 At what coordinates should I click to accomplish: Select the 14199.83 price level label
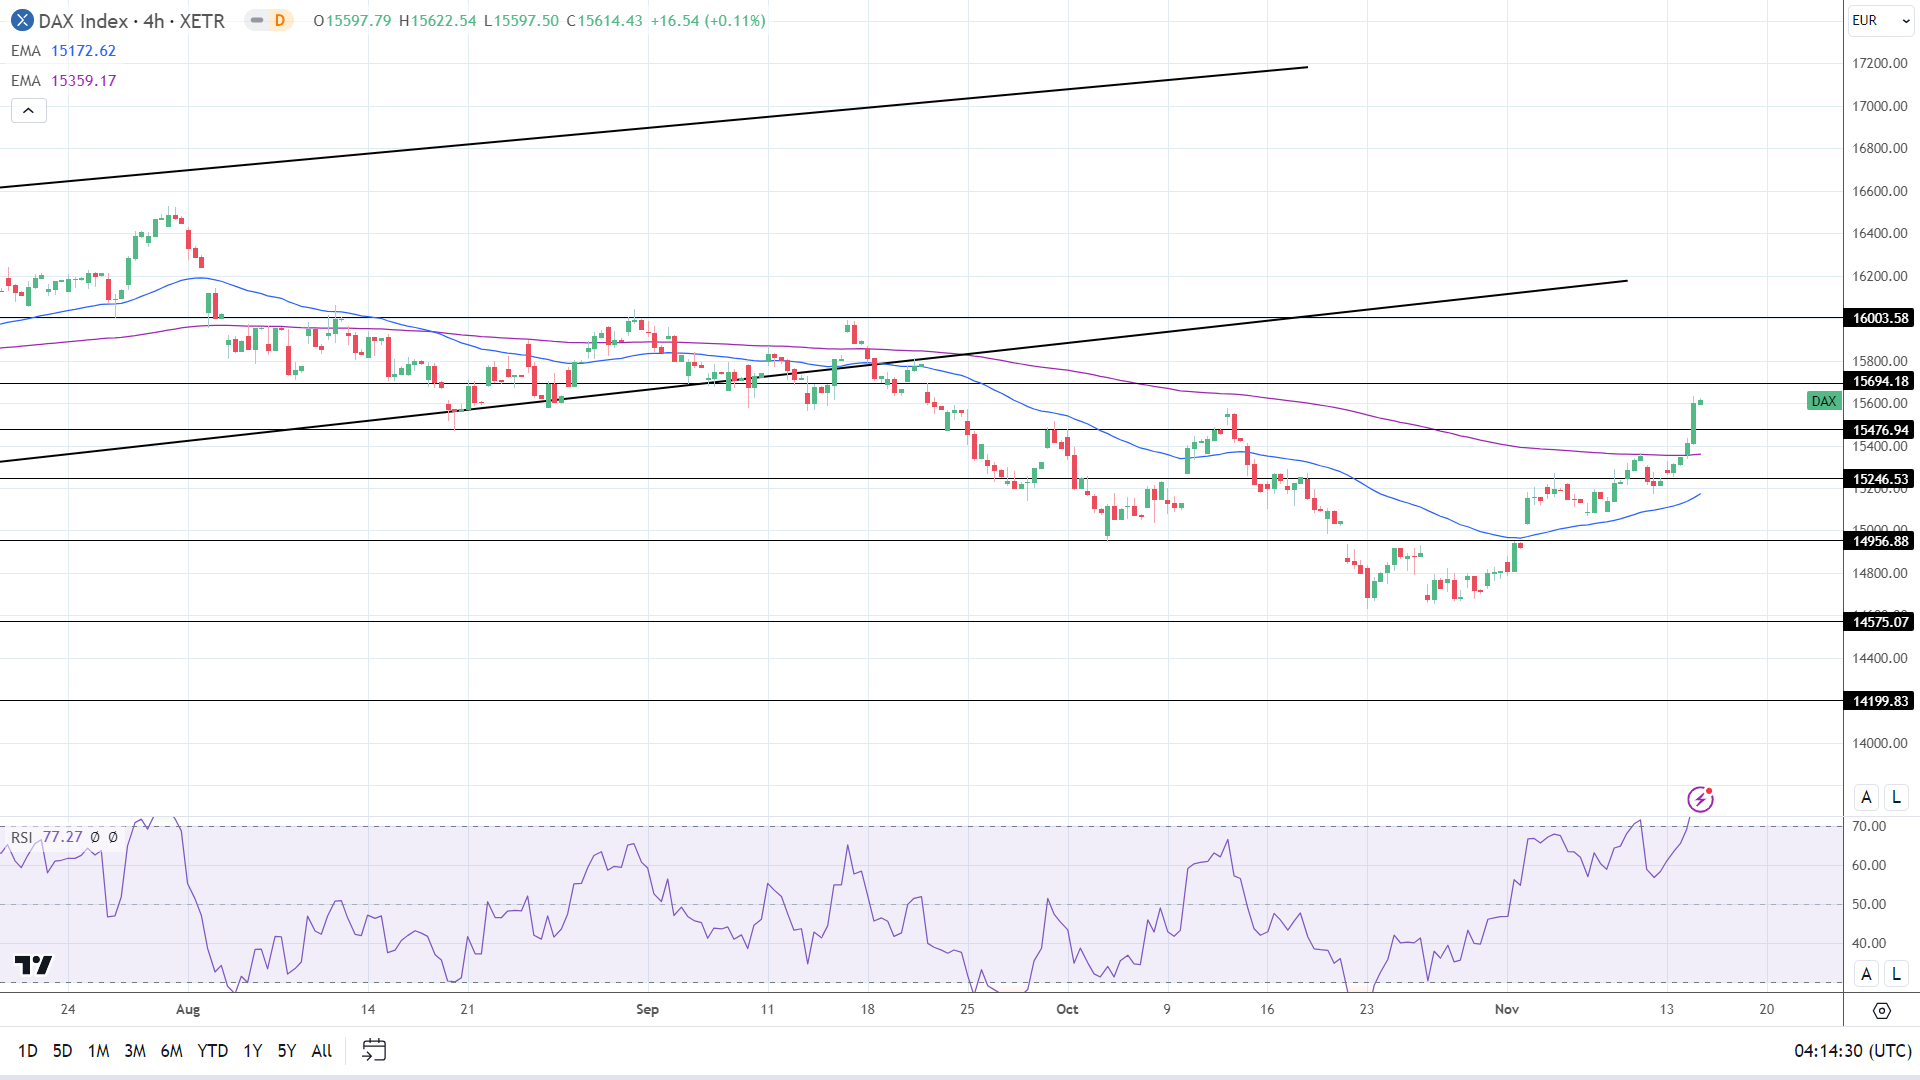tap(1879, 701)
